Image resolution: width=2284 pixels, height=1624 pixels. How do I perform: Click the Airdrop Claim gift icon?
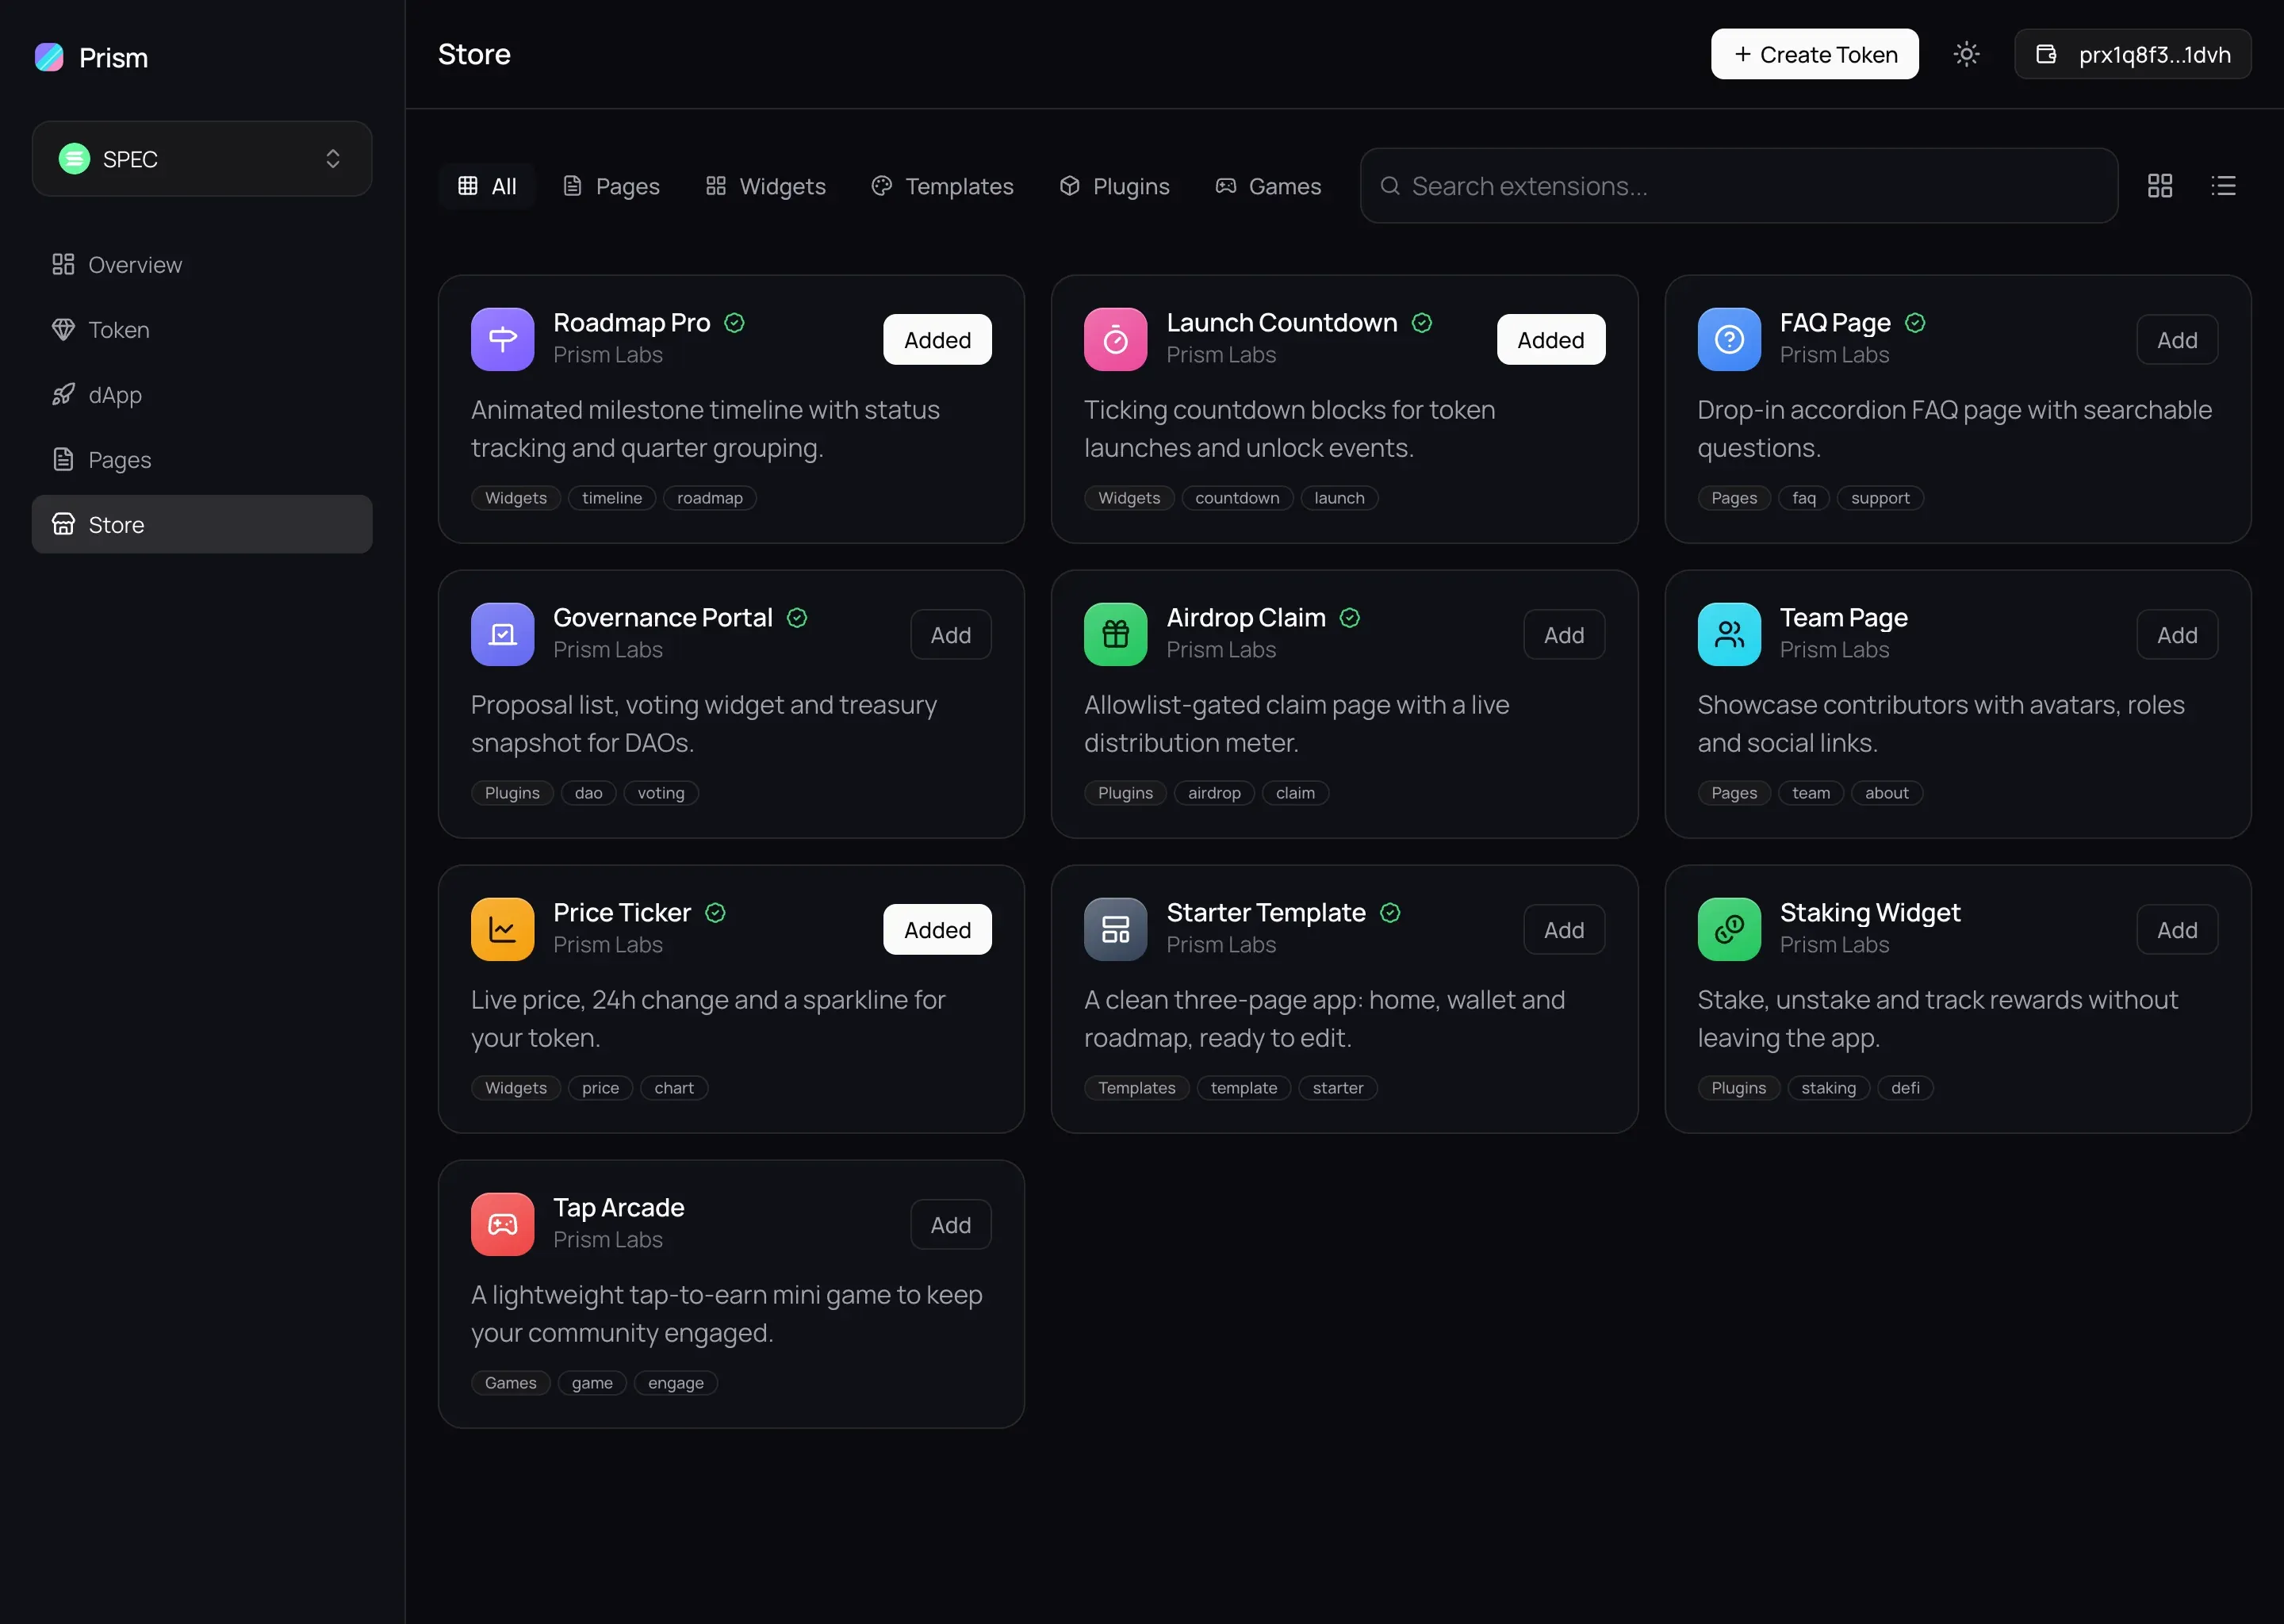point(1116,635)
